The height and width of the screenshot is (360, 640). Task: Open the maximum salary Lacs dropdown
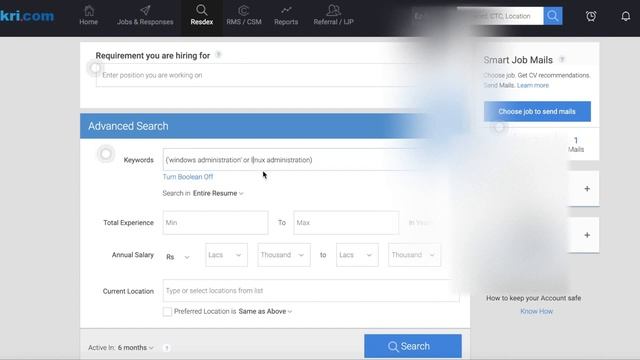pos(357,255)
